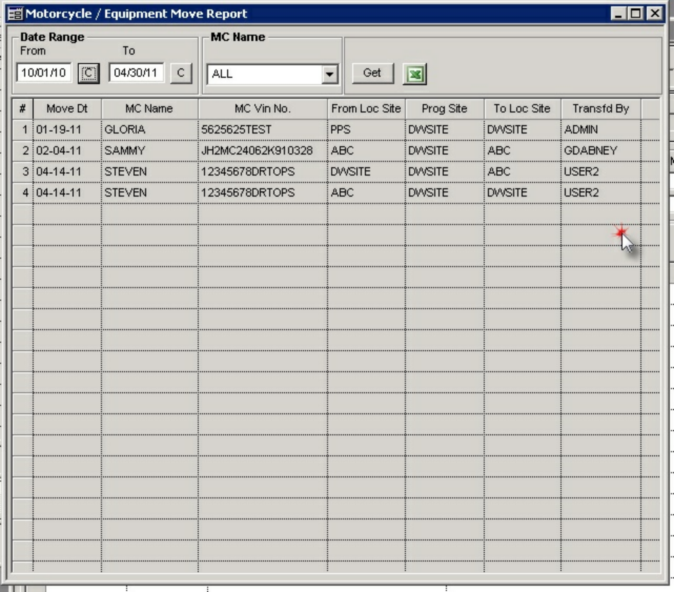Screen dimensions: 674x592
Task: Click the To date input field
Action: click(136, 73)
